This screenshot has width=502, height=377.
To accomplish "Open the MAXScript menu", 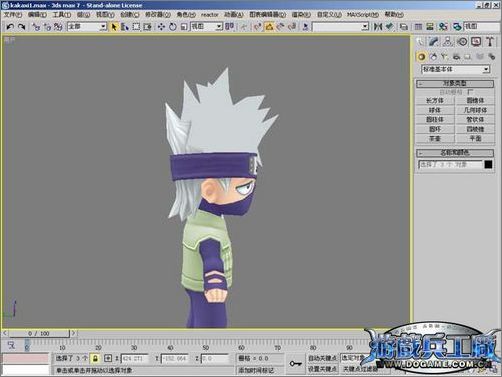I will (363, 15).
